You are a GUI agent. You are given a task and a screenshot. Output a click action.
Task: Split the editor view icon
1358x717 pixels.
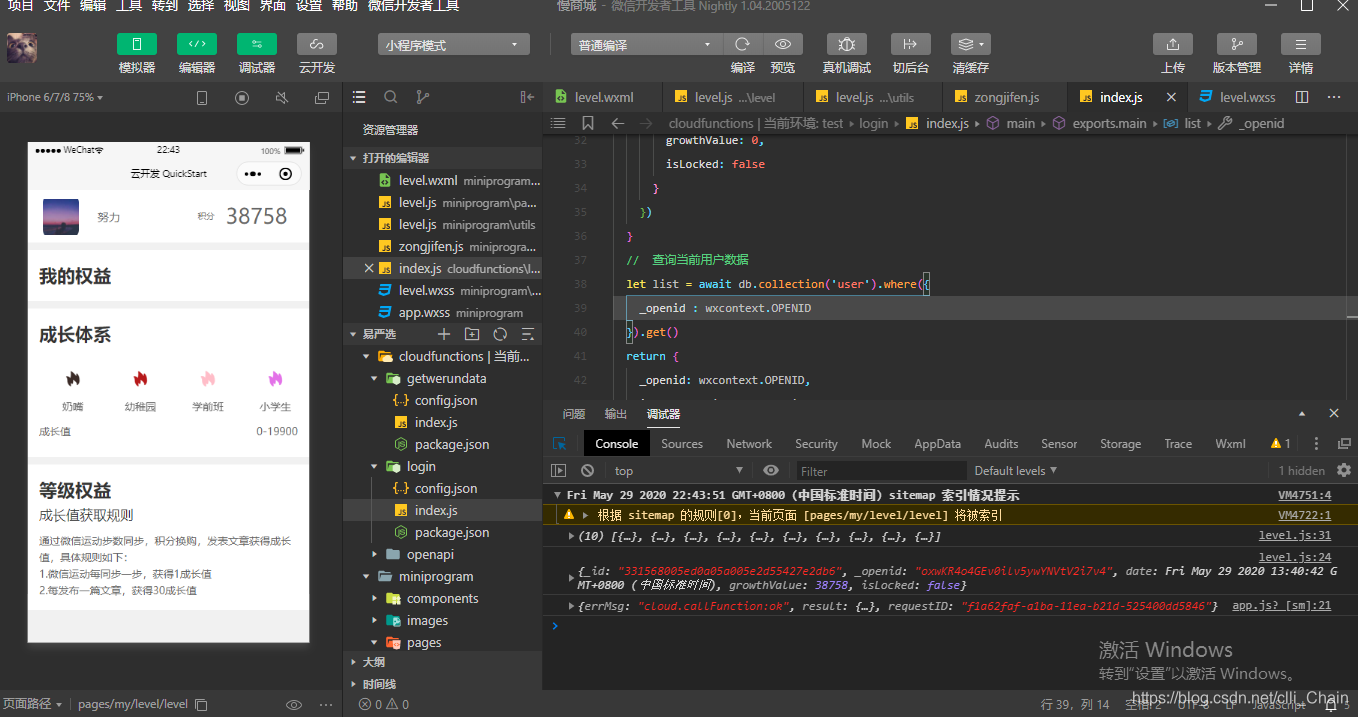coord(1302,97)
